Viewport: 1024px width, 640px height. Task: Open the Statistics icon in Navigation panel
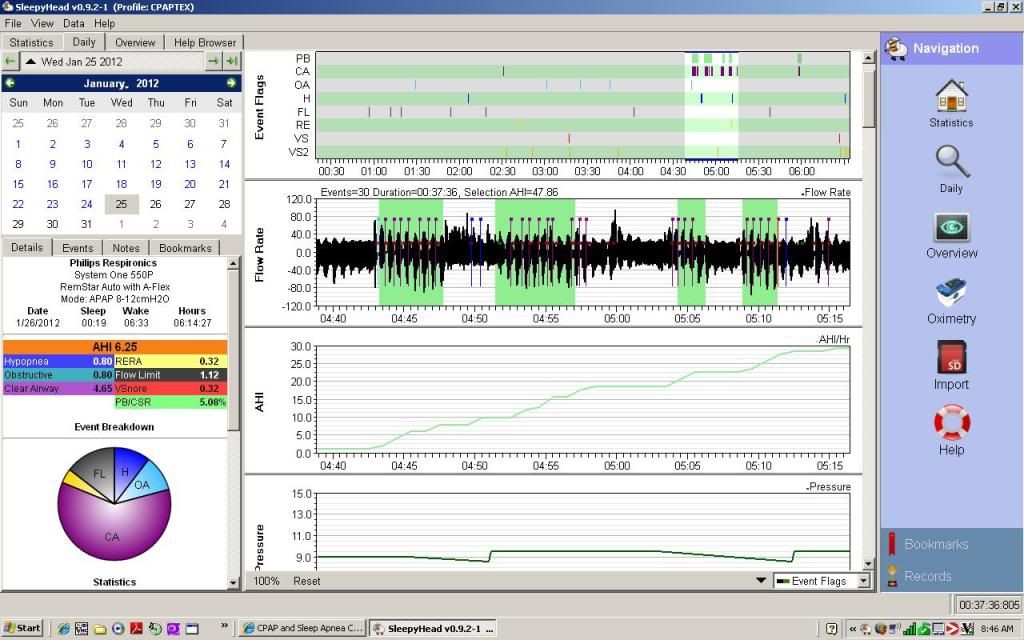click(x=950, y=98)
